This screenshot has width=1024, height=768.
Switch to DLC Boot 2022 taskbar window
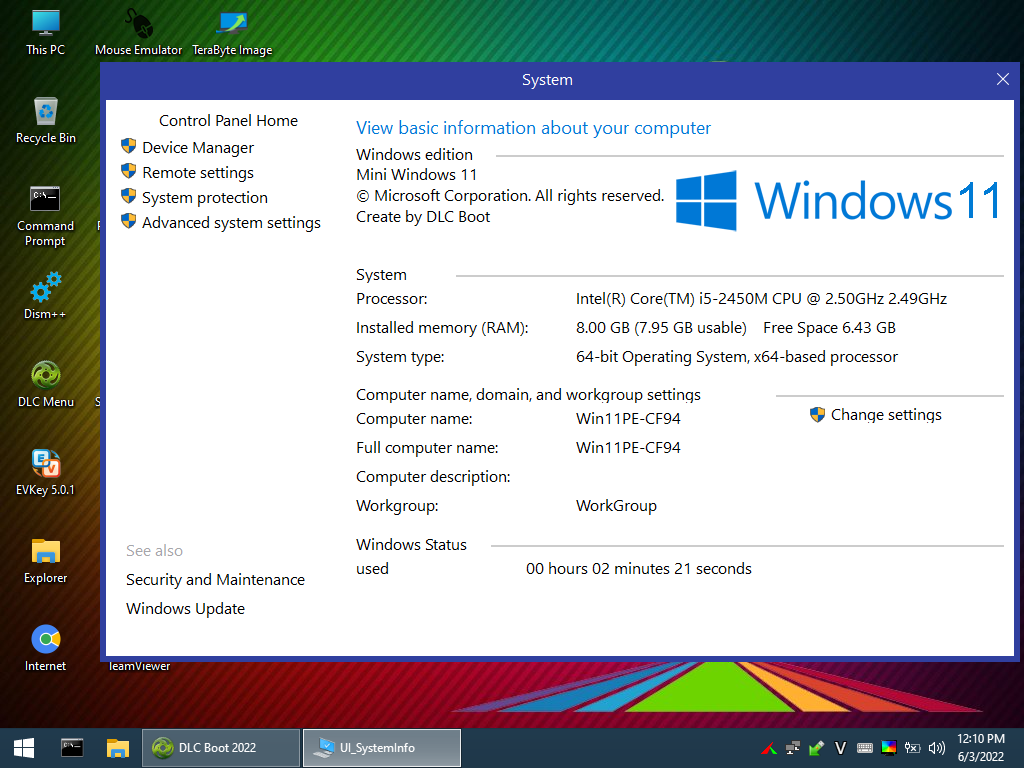tap(221, 748)
